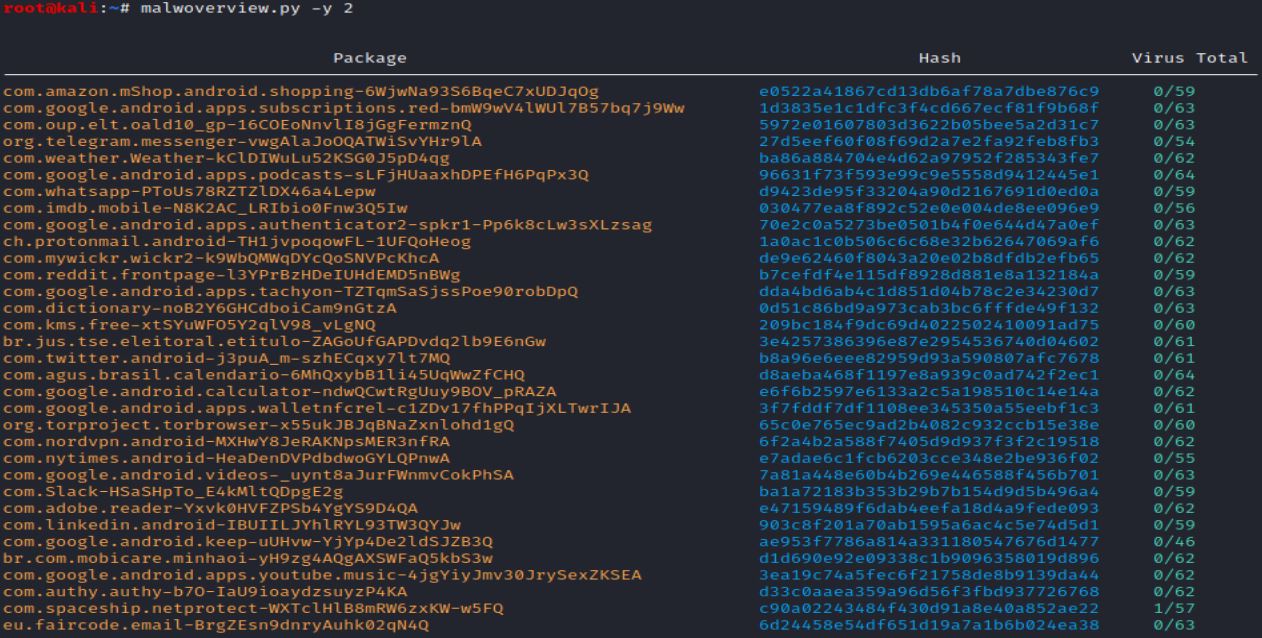The width and height of the screenshot is (1262, 638).
Task: Select the com.google.android.apps.authenticator2 package entry
Action: click(328, 224)
